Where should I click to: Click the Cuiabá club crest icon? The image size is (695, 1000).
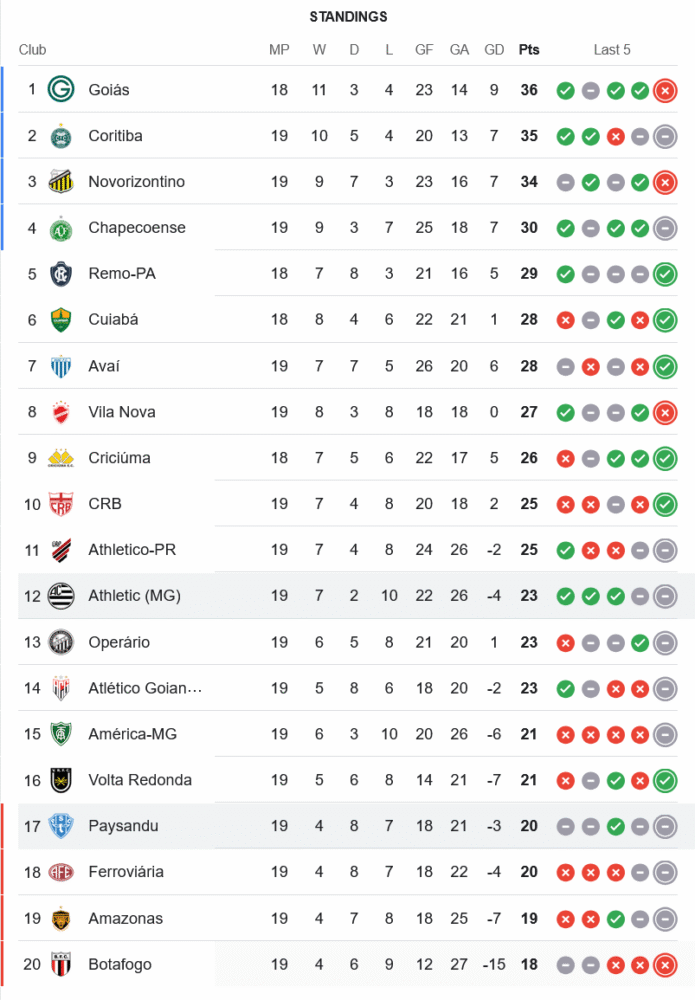61,320
